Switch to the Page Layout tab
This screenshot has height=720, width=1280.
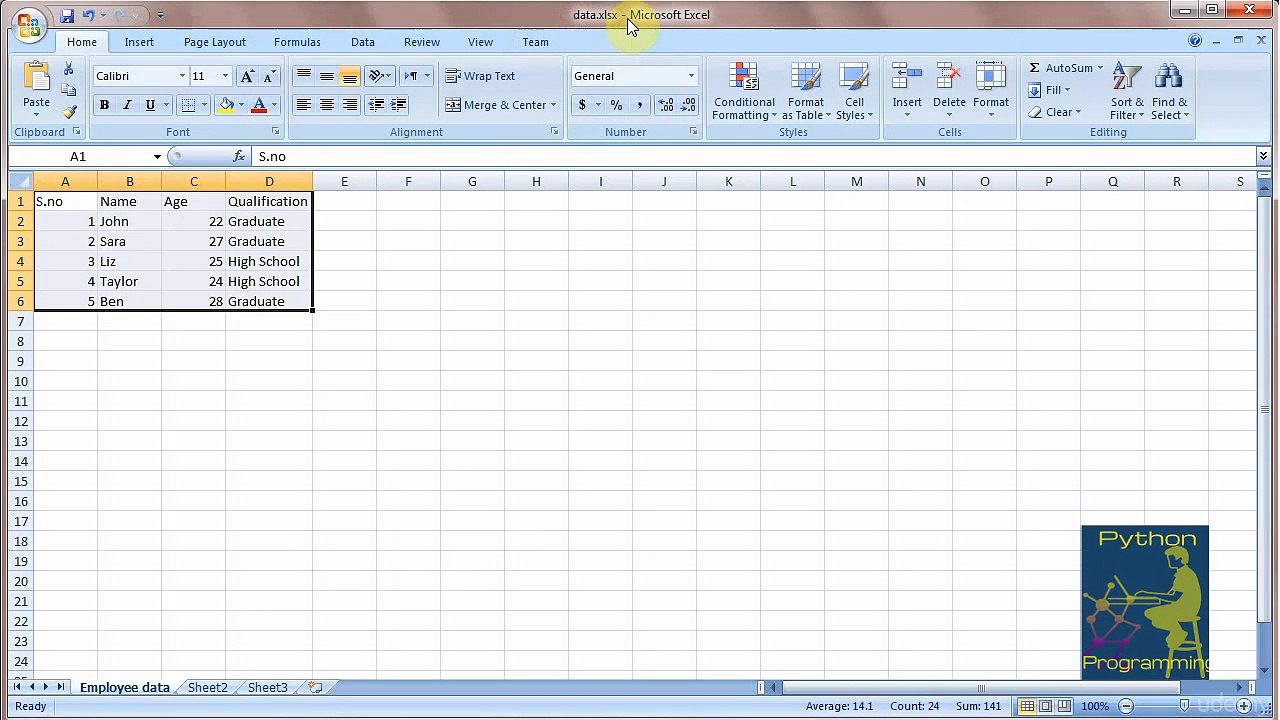[214, 42]
